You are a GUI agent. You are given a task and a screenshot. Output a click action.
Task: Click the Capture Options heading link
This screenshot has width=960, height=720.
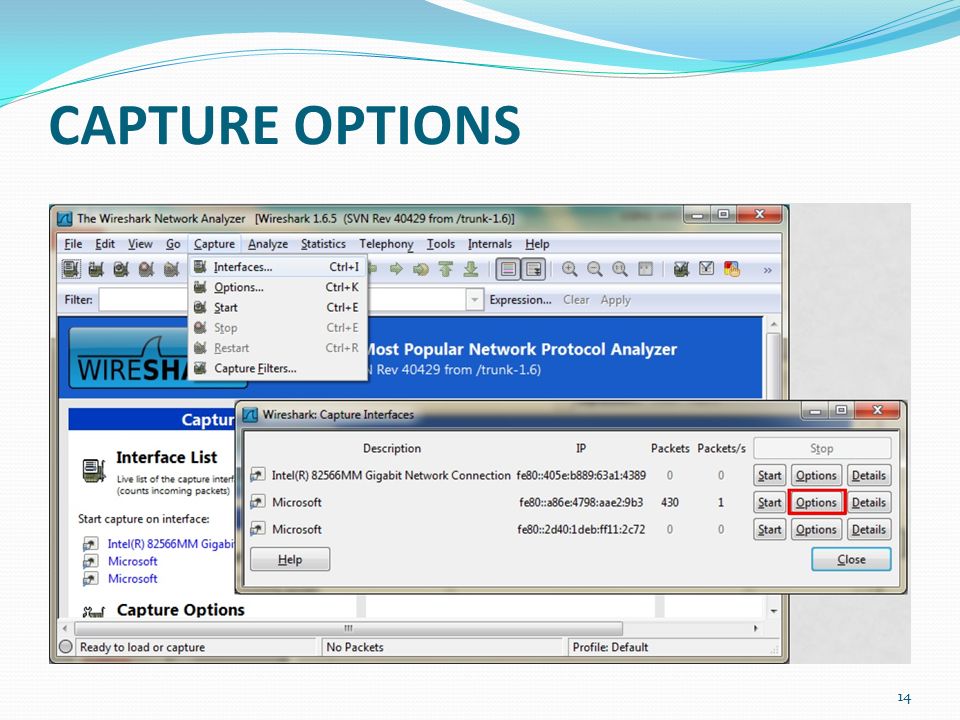click(181, 610)
